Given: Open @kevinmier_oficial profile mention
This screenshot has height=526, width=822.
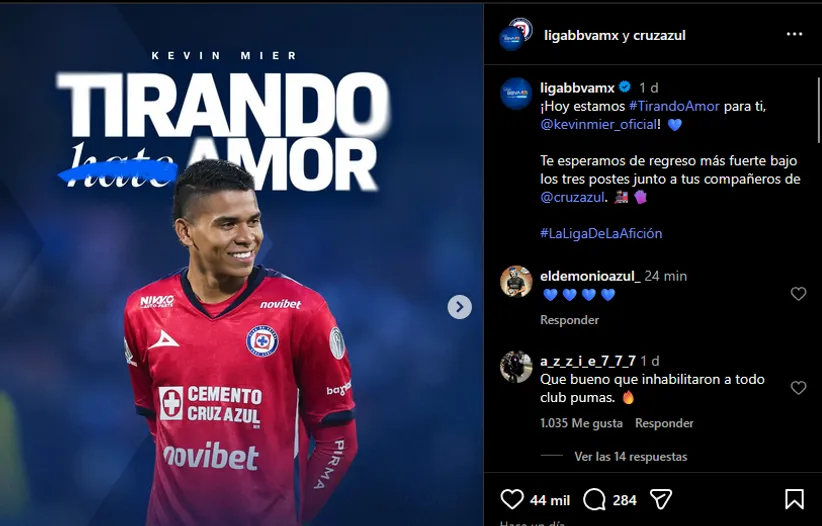Looking at the screenshot, I should [598, 125].
